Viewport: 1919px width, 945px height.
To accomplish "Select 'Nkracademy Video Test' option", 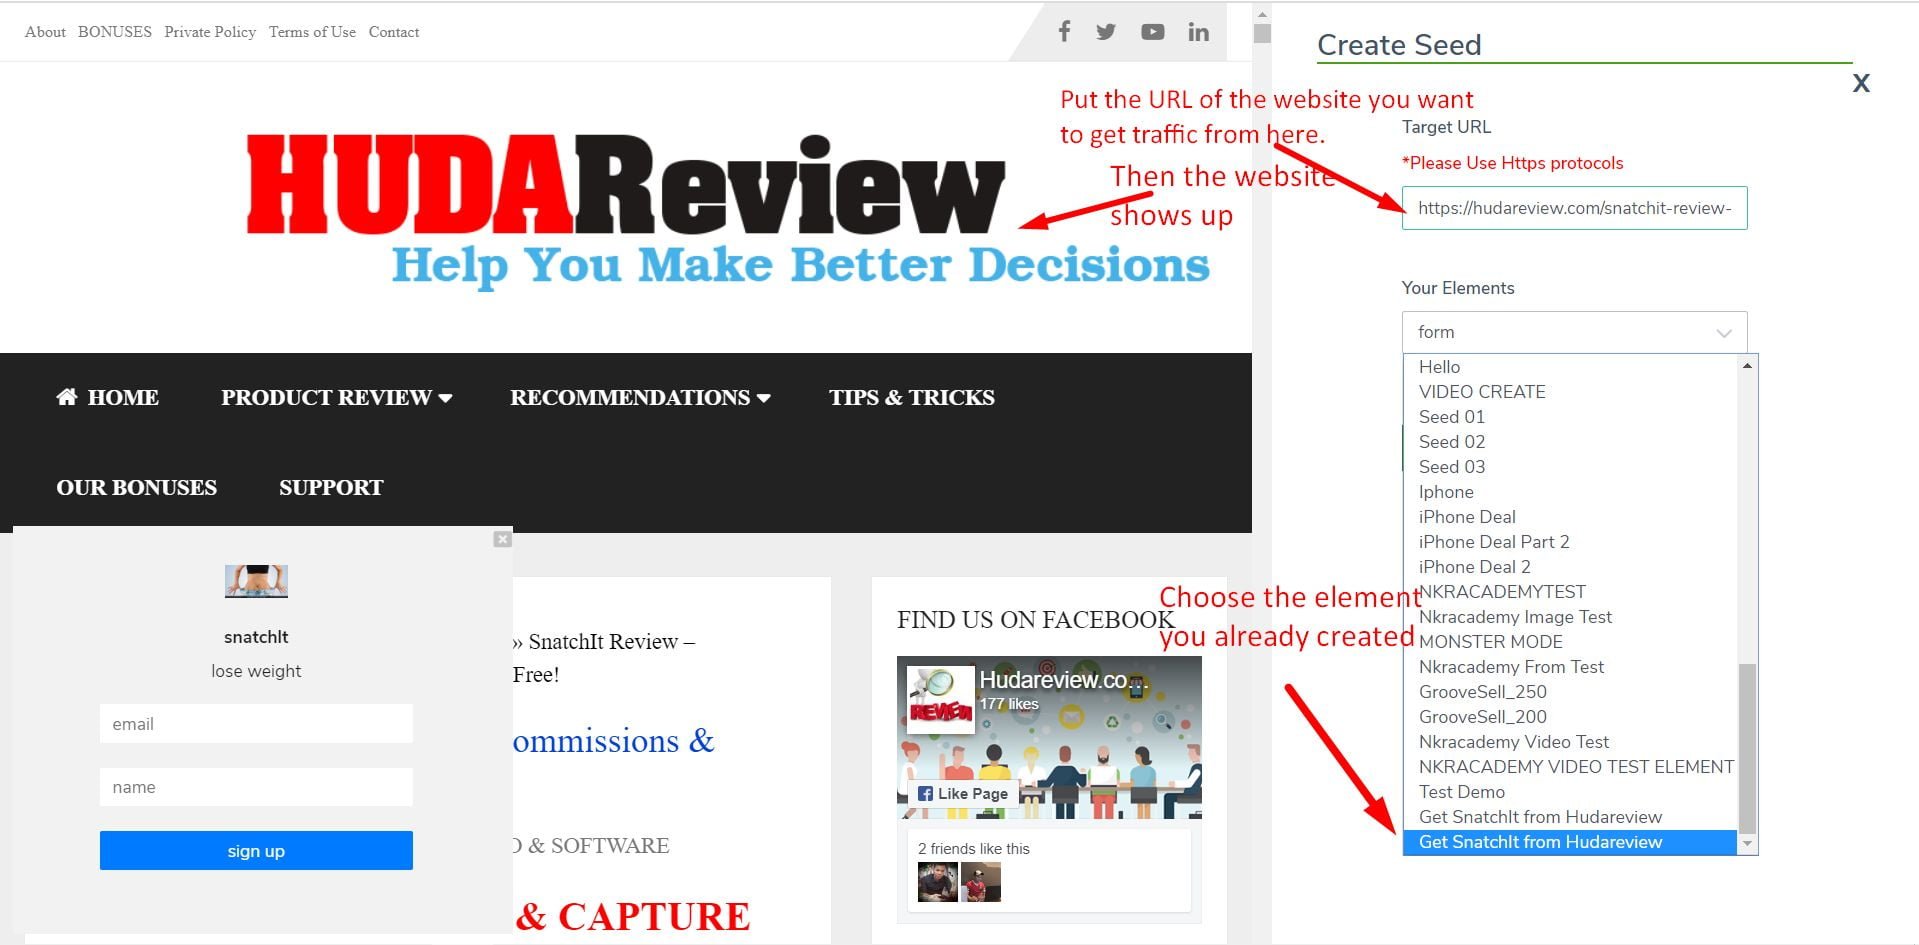I will pos(1570,742).
